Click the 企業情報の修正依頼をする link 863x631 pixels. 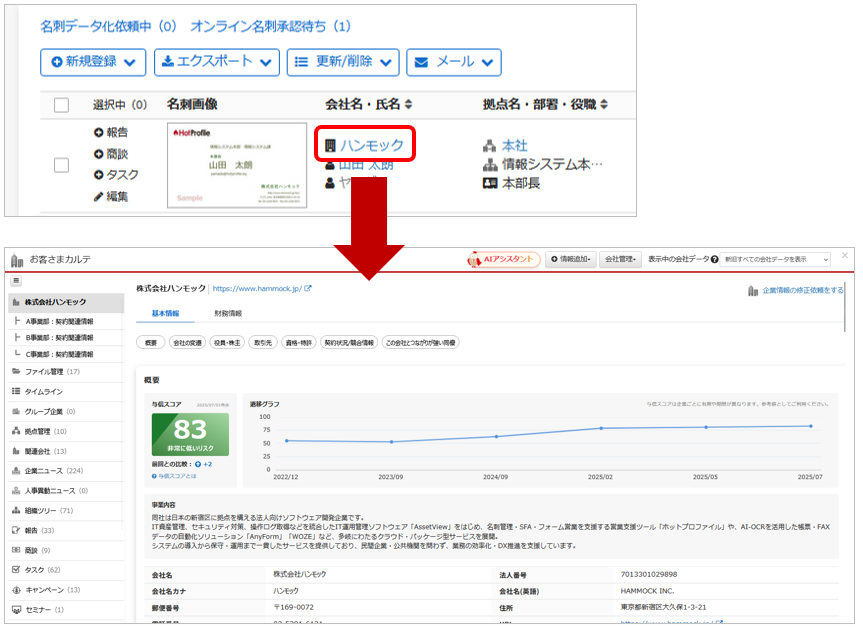pos(795,291)
